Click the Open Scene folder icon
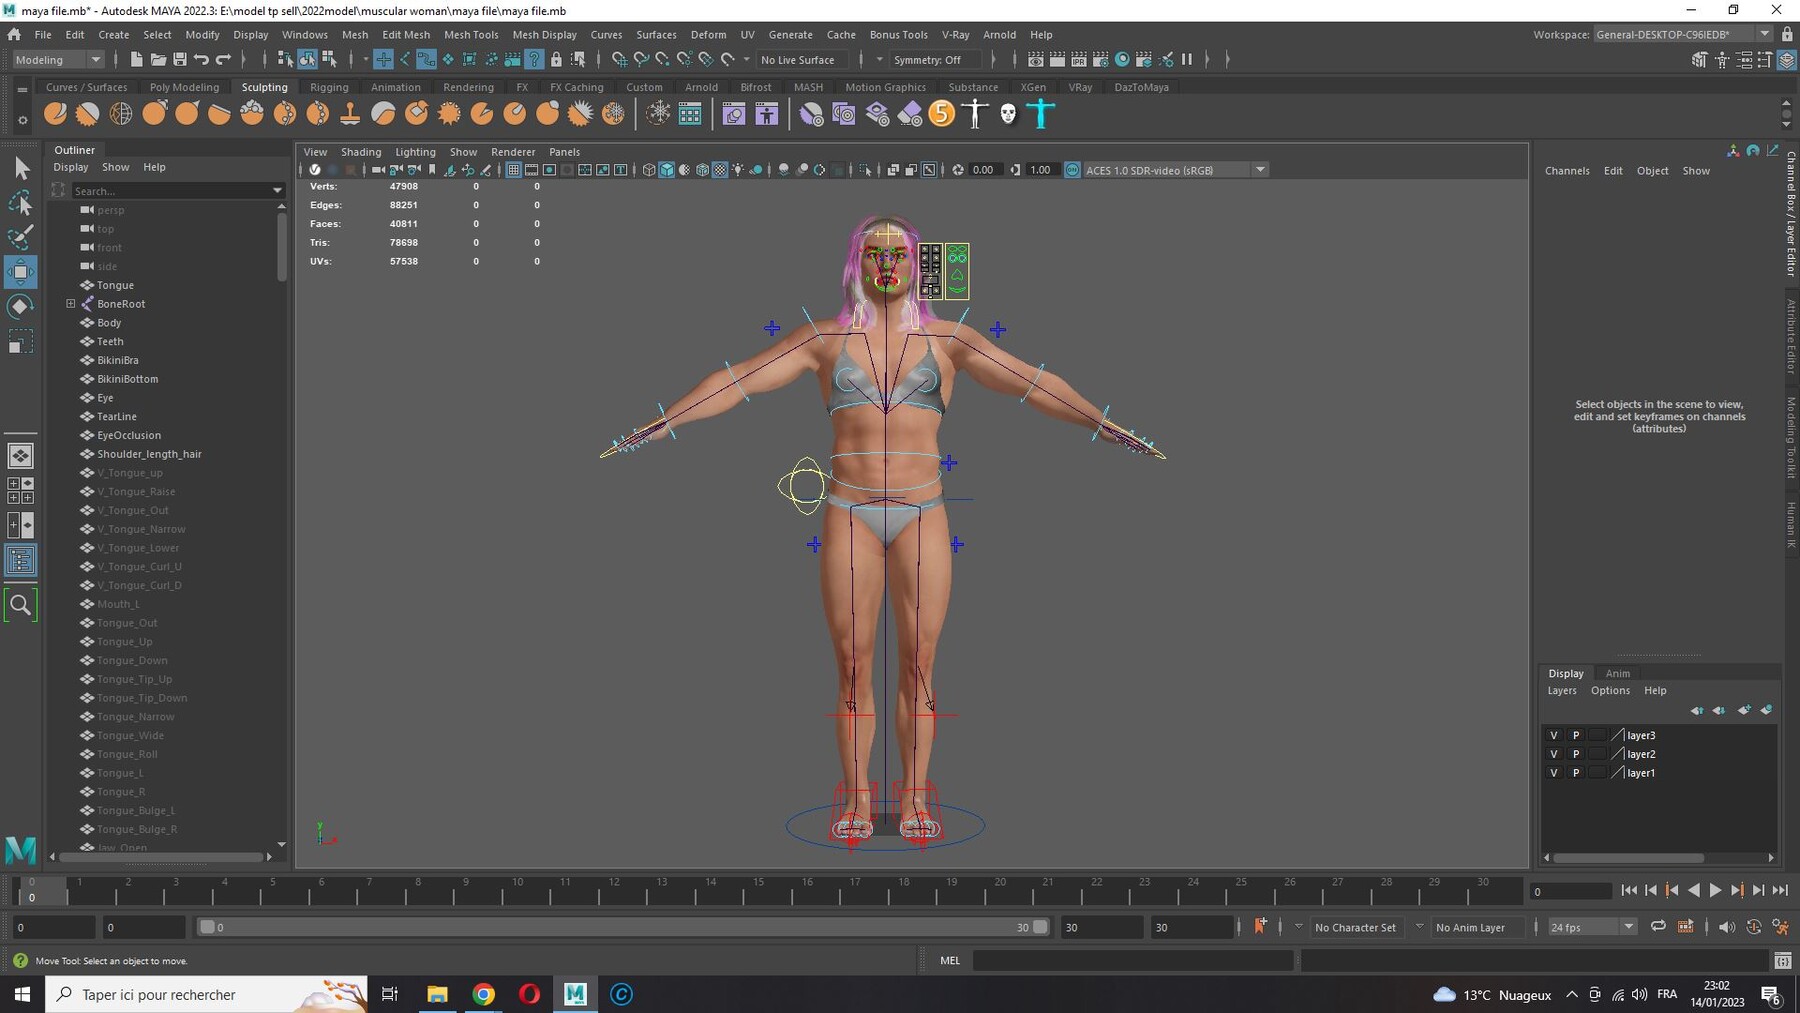The height and width of the screenshot is (1013, 1800). (158, 60)
